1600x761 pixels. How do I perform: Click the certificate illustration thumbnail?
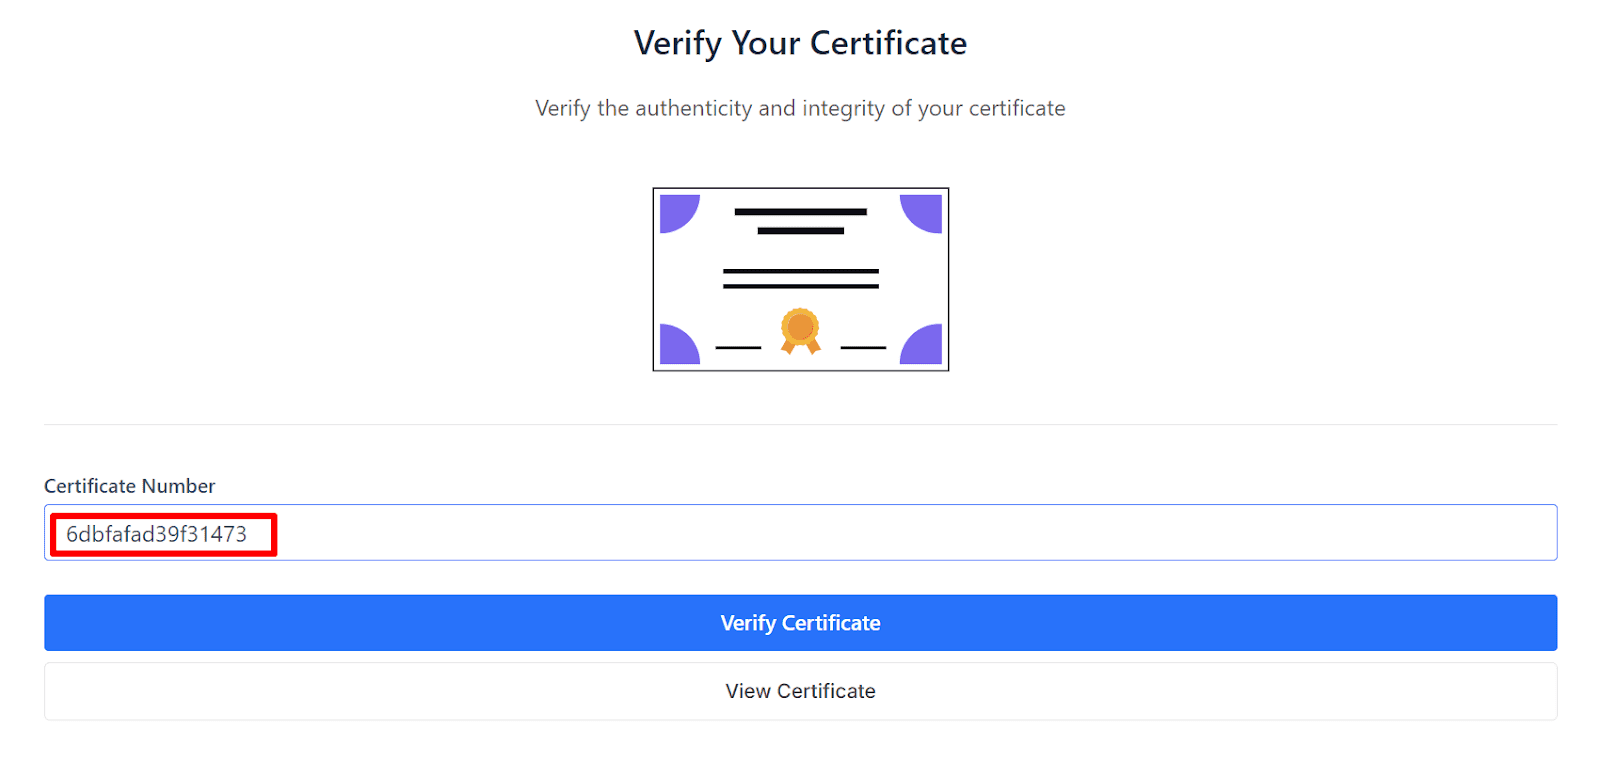pyautogui.click(x=800, y=279)
